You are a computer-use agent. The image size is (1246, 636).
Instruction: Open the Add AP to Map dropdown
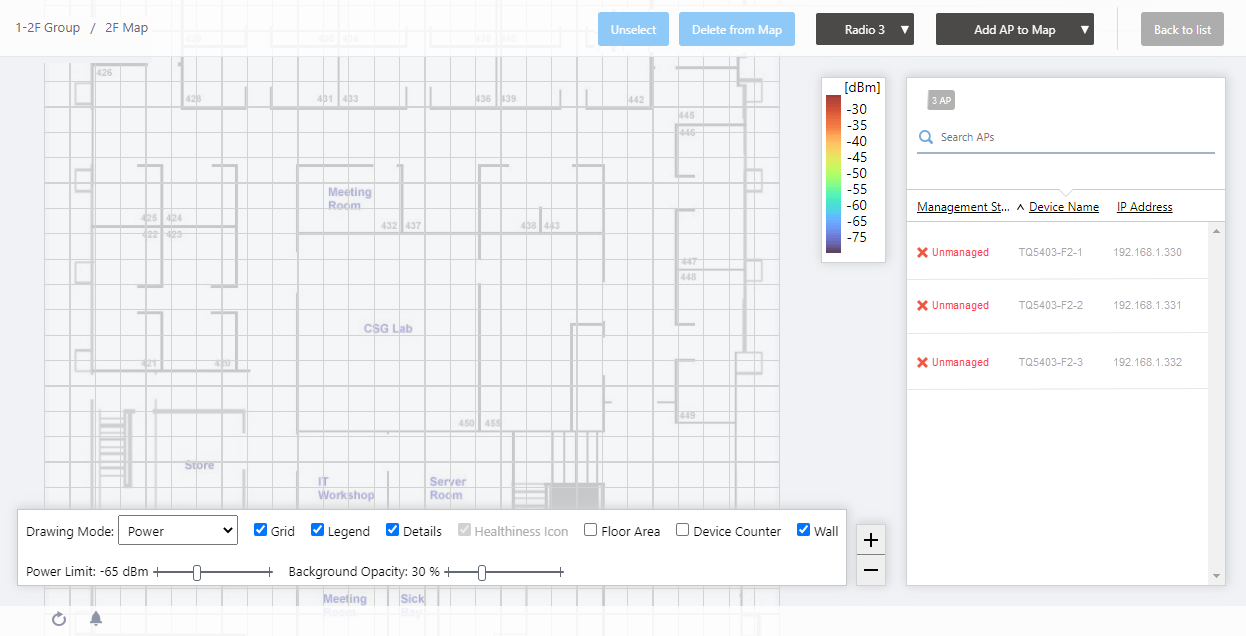coord(1014,30)
